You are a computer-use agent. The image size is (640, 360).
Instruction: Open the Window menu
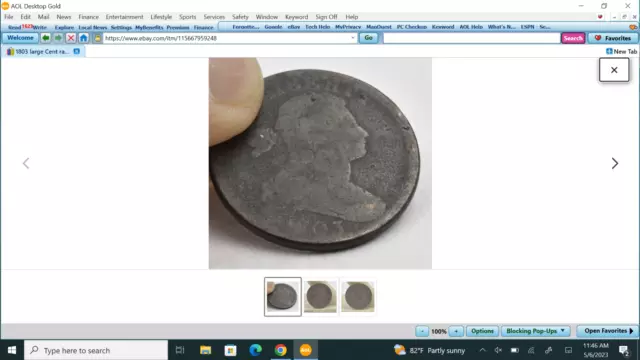coord(267,17)
